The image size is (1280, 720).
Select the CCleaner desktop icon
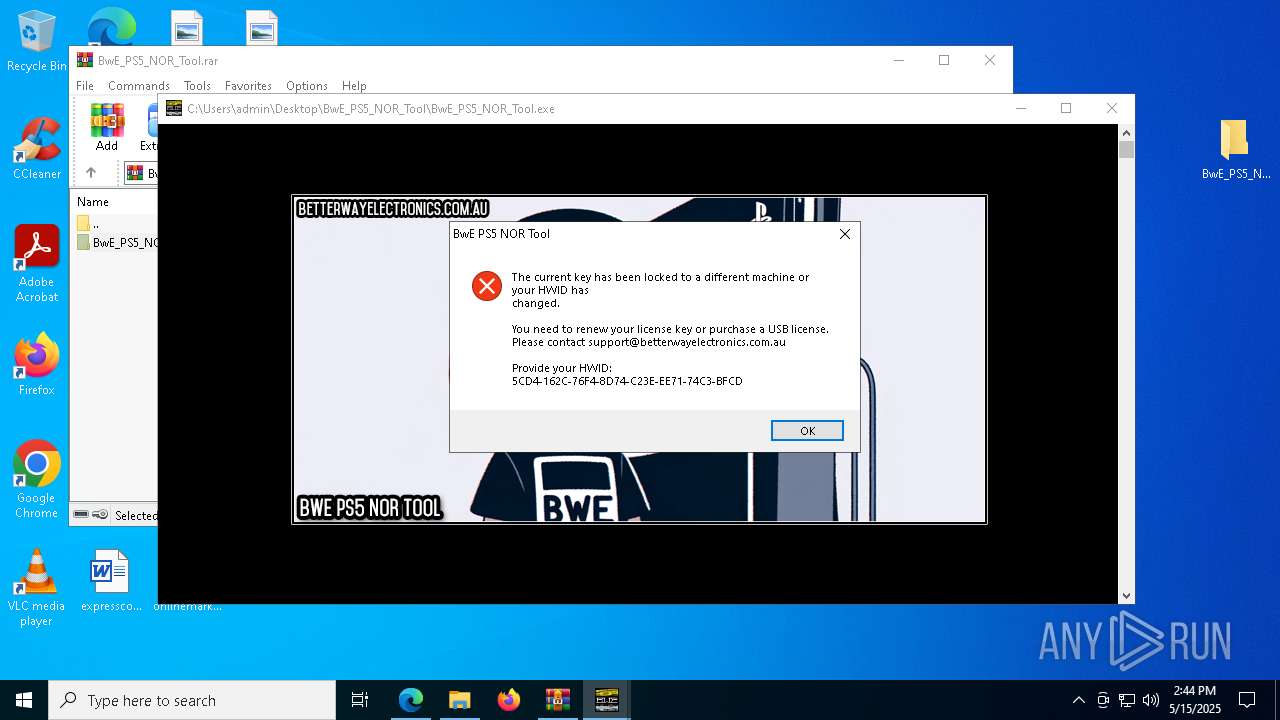[x=37, y=148]
